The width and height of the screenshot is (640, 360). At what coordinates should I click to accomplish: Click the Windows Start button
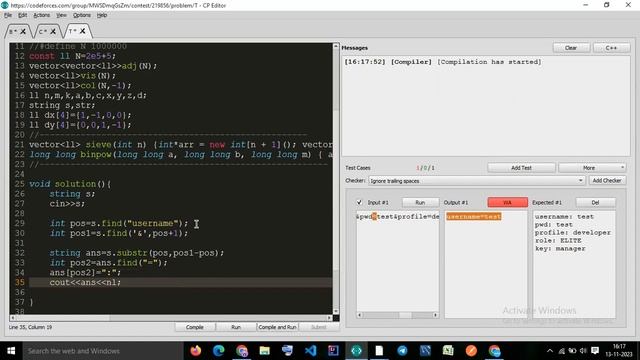point(11,351)
